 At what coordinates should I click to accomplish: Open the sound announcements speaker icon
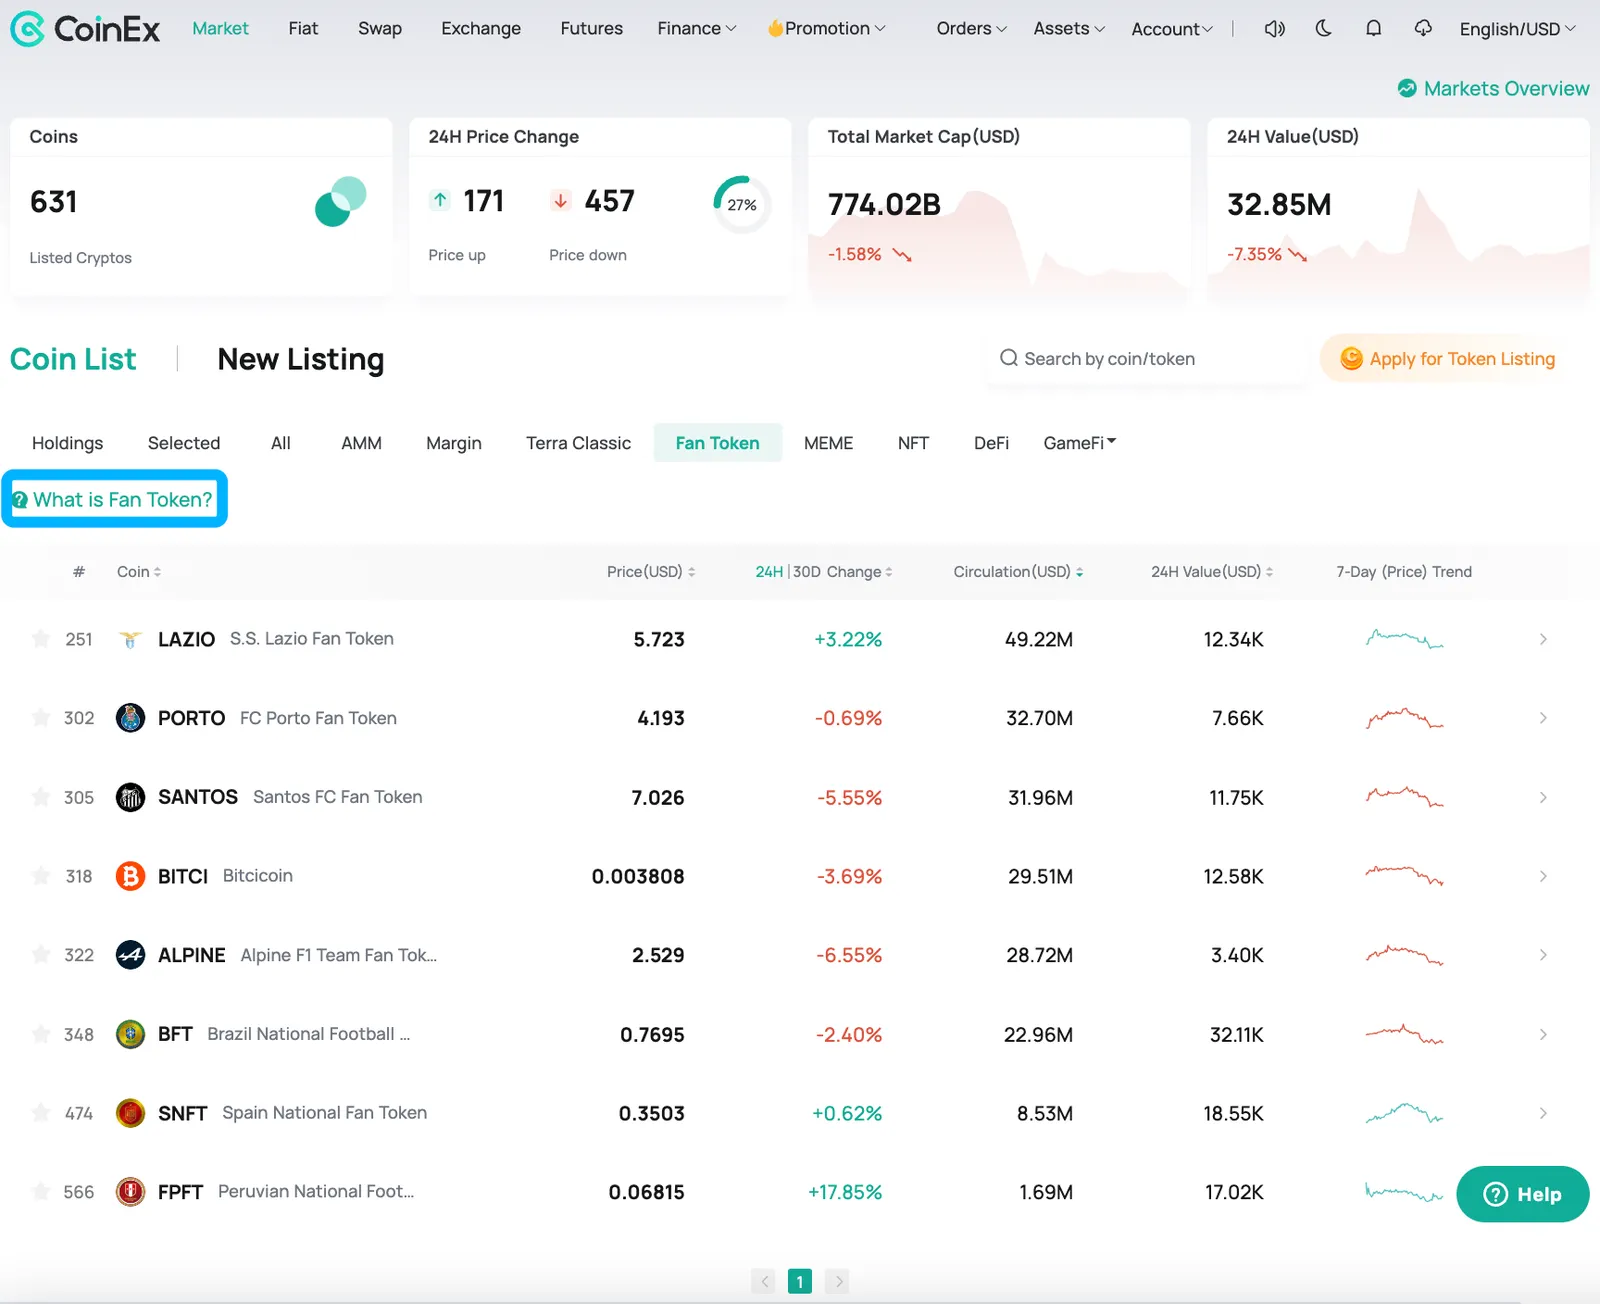[1274, 29]
